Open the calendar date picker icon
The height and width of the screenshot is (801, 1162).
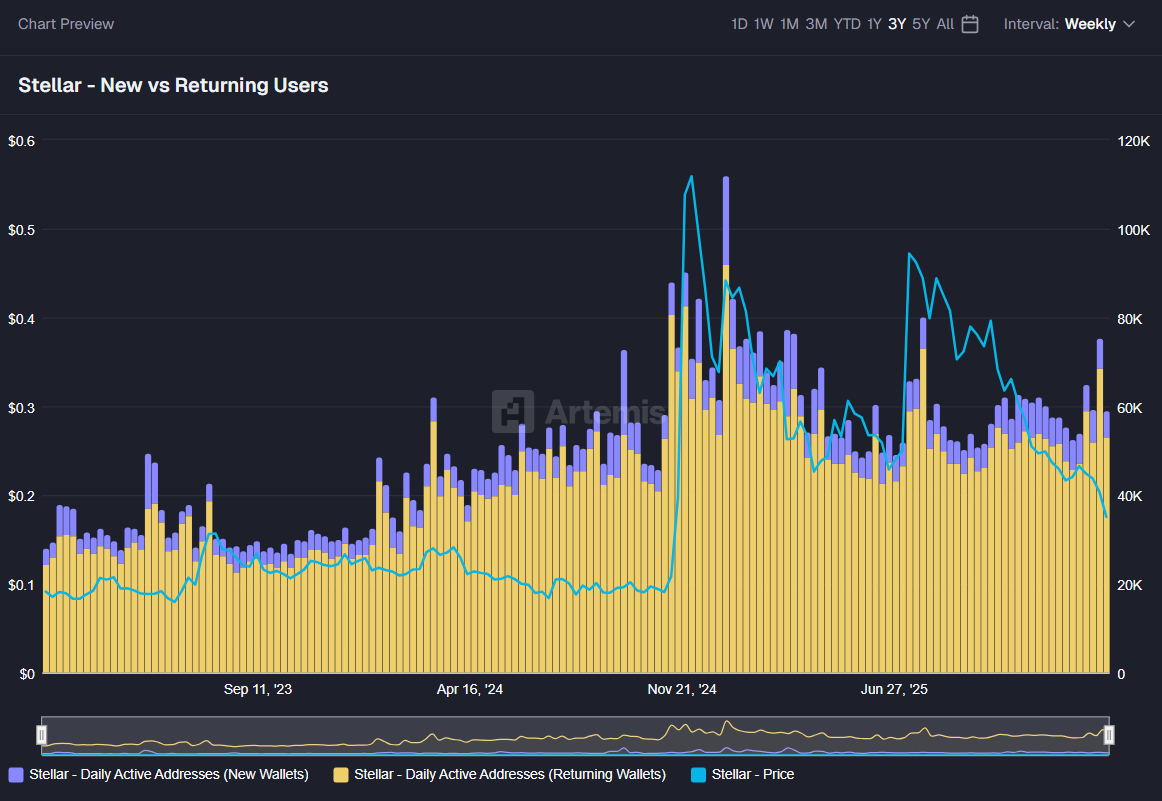point(967,23)
